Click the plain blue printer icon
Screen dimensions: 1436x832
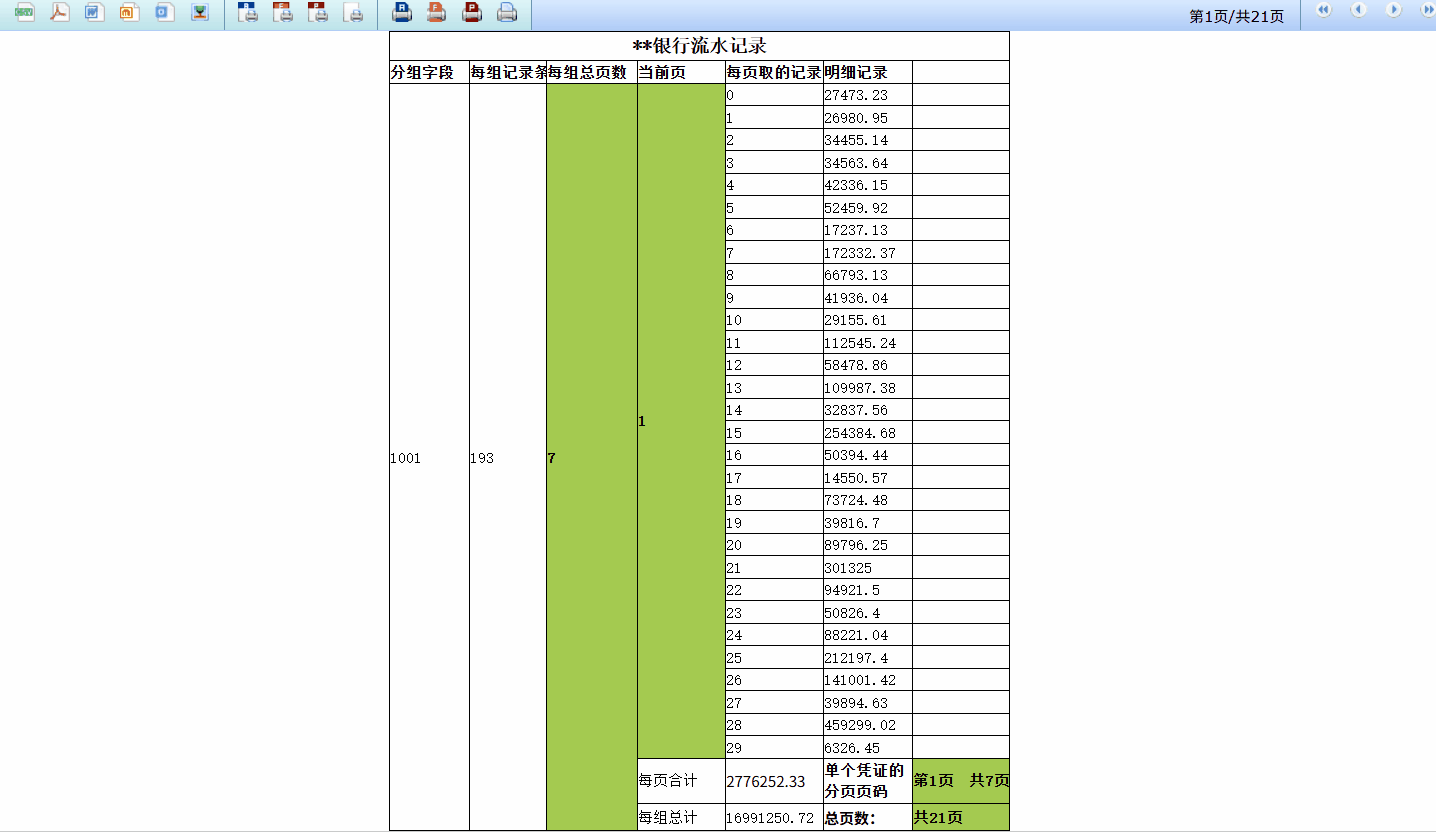pos(507,13)
